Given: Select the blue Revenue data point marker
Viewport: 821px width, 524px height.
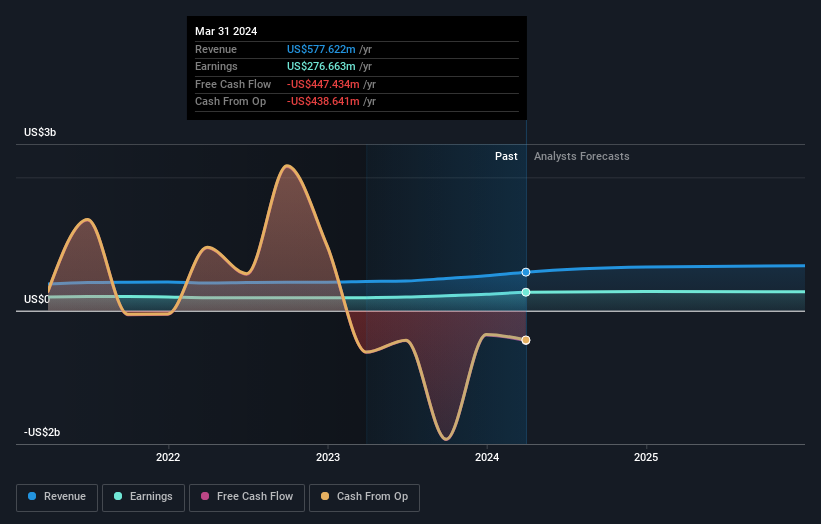Looking at the screenshot, I should point(526,272).
